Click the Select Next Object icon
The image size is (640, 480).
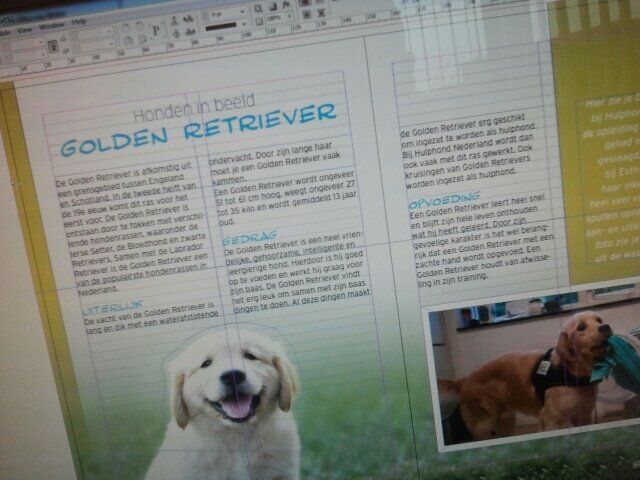189,32
